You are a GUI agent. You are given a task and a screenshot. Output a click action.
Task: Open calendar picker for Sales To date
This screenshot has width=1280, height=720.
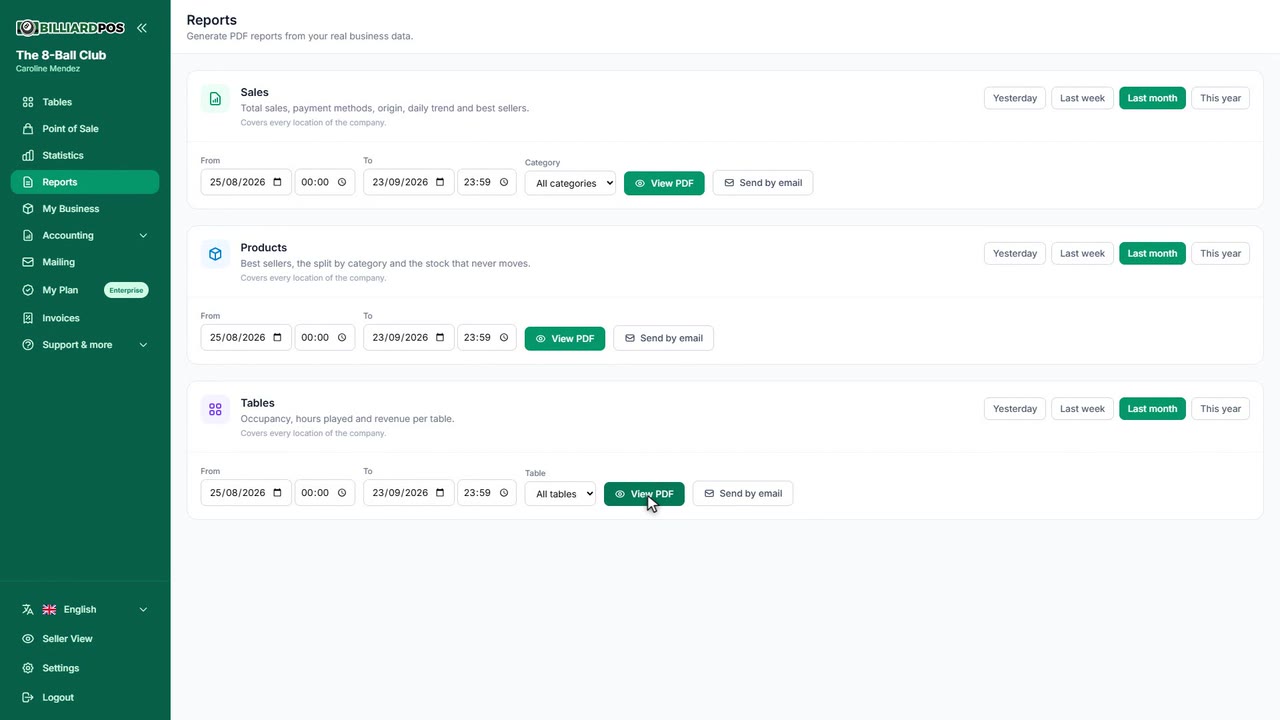tap(440, 182)
